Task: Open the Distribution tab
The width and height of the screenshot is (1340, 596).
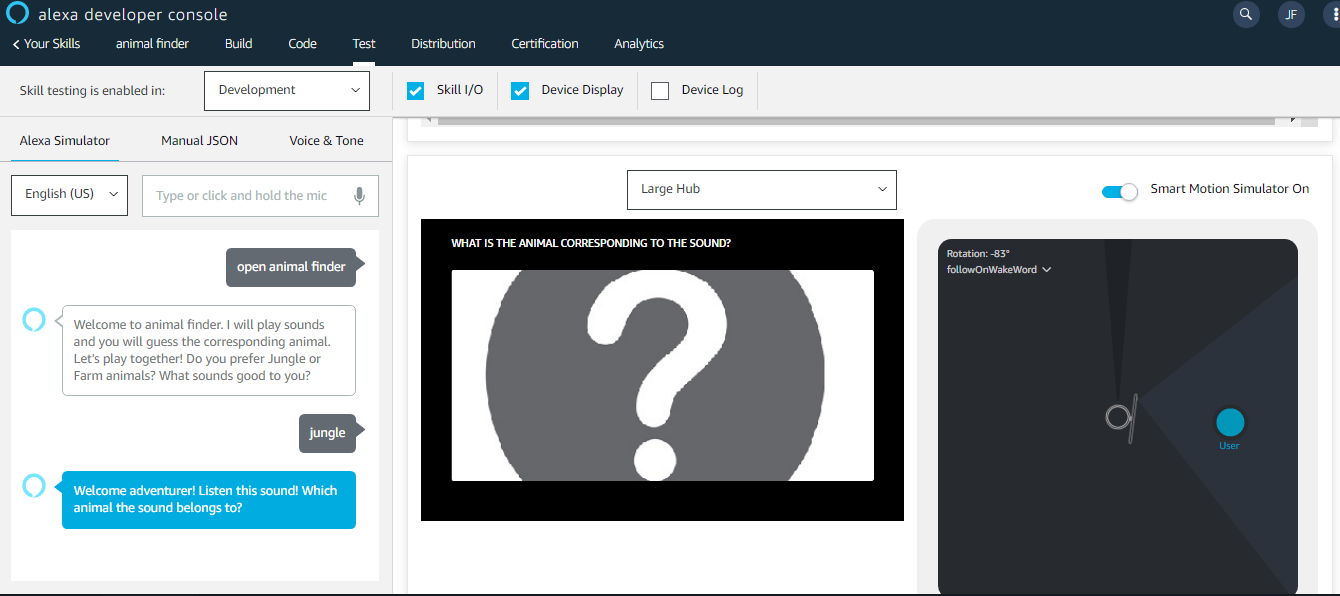Action: tap(443, 44)
